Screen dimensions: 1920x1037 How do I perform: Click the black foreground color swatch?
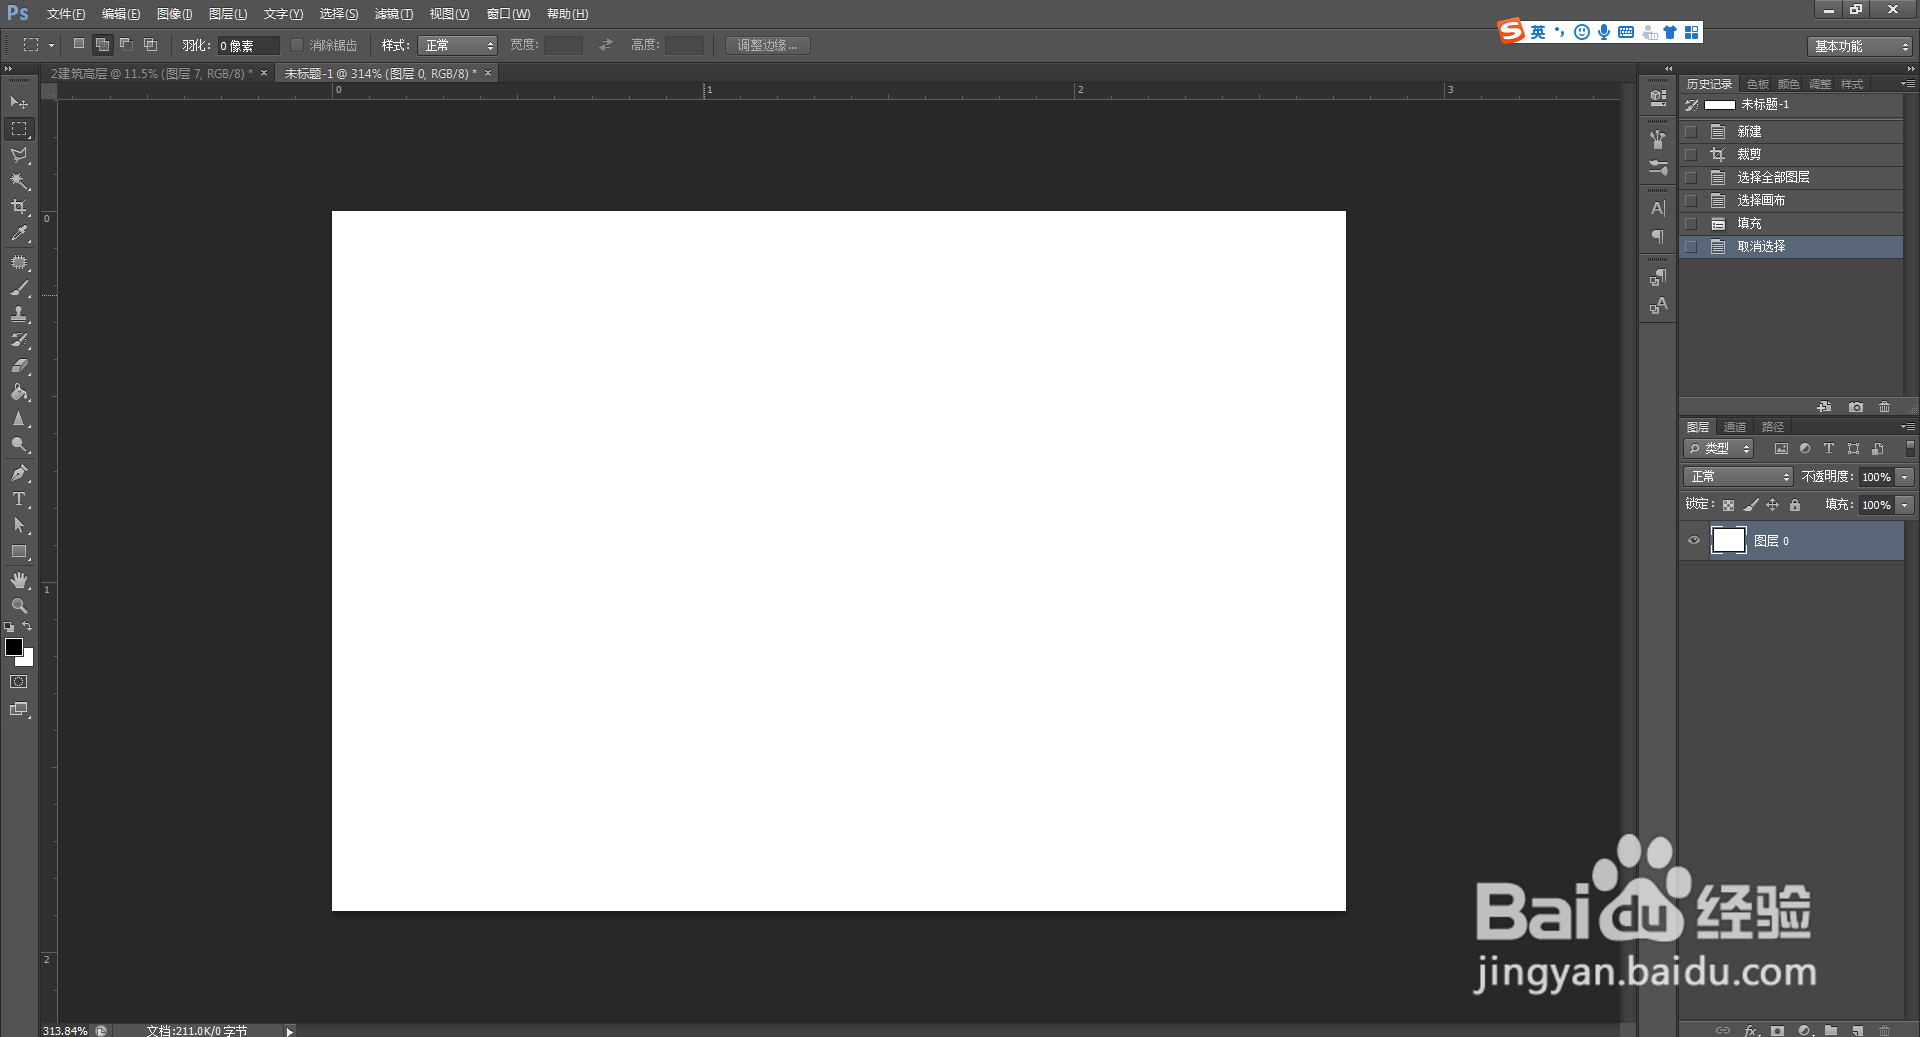tap(14, 647)
